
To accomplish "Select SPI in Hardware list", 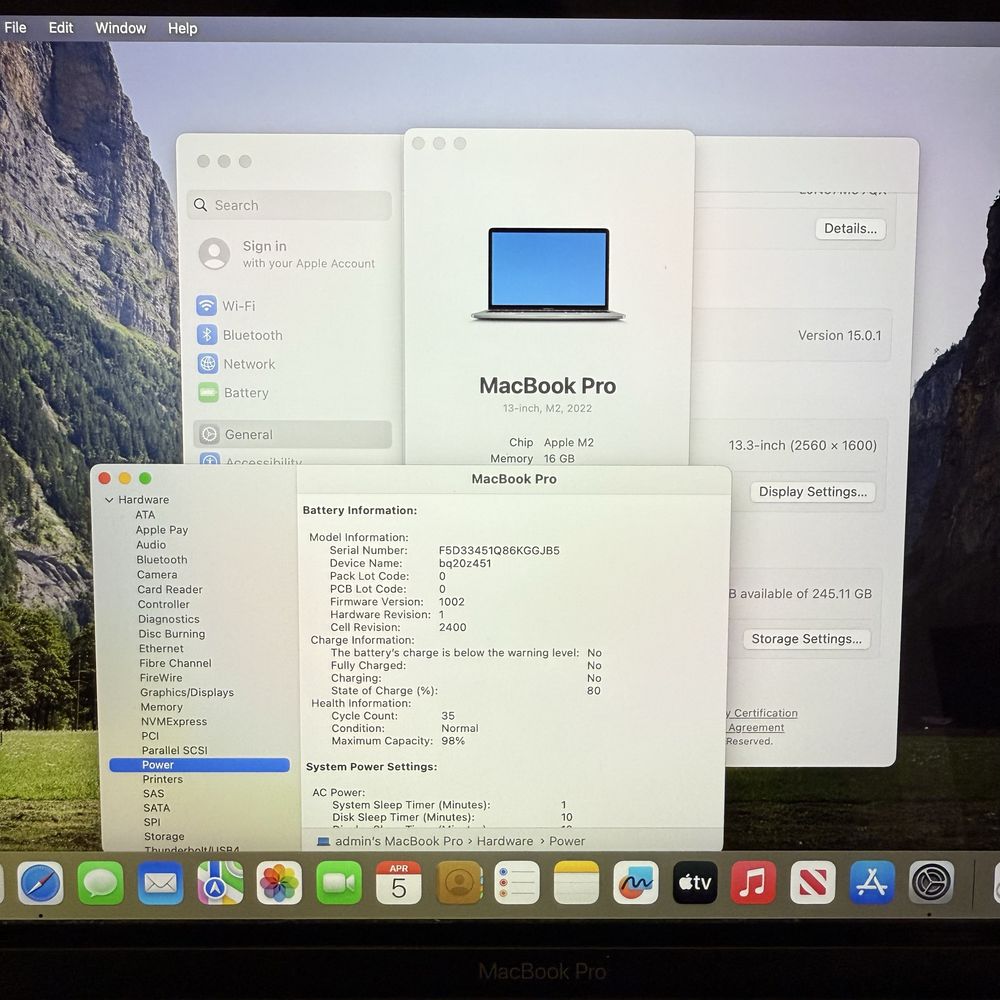I will click(x=152, y=823).
